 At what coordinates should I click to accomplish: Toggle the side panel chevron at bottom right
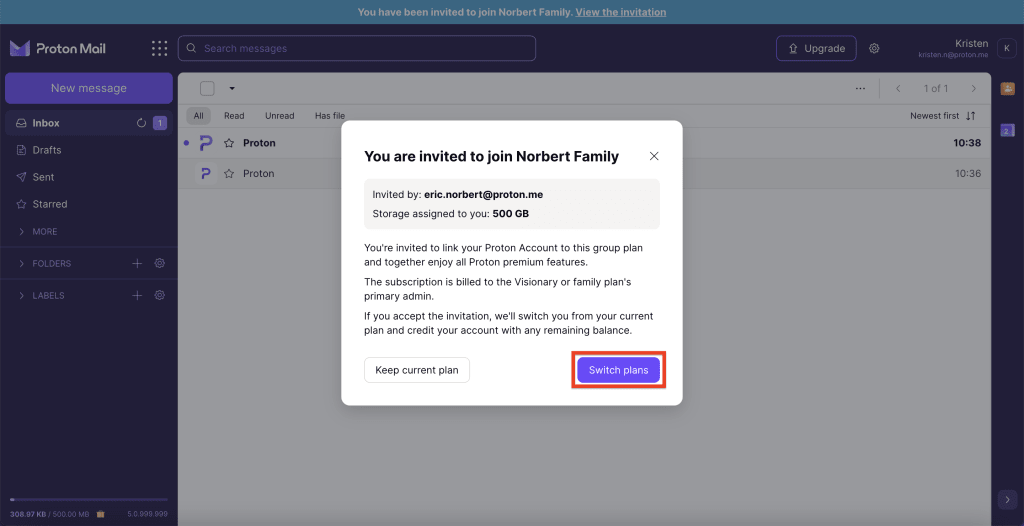click(x=1007, y=499)
